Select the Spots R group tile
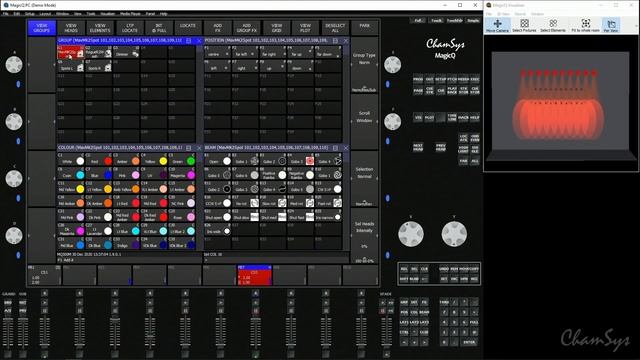640x360 pixels. 98,67
